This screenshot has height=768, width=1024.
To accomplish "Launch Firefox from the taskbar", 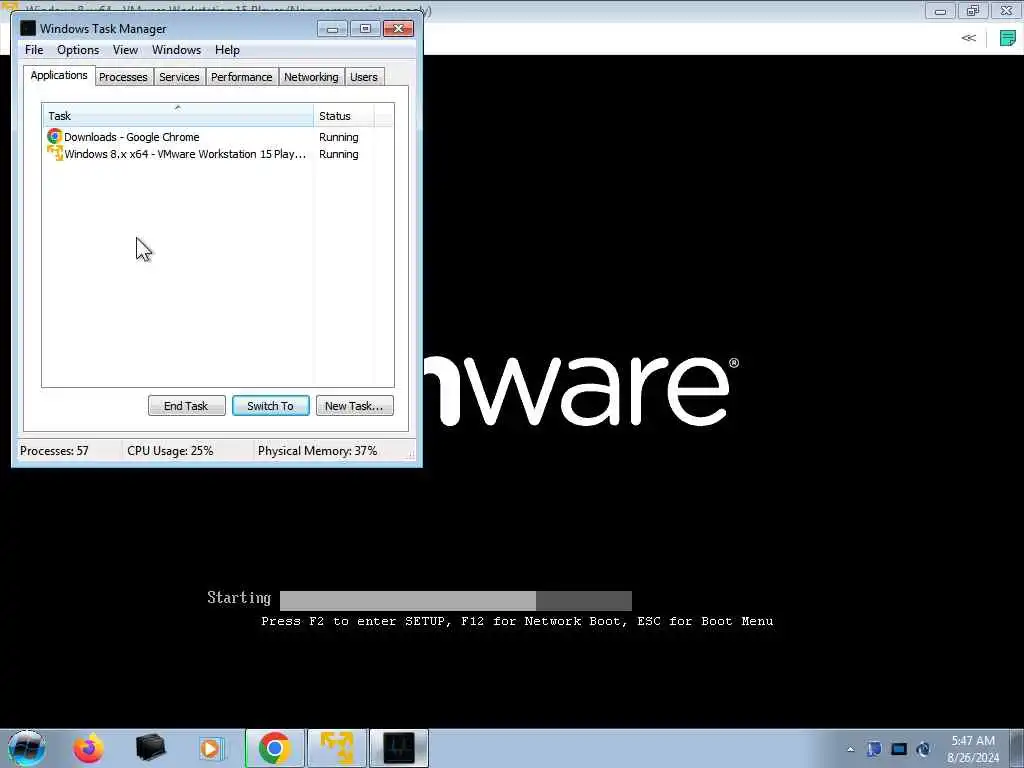I will [88, 748].
